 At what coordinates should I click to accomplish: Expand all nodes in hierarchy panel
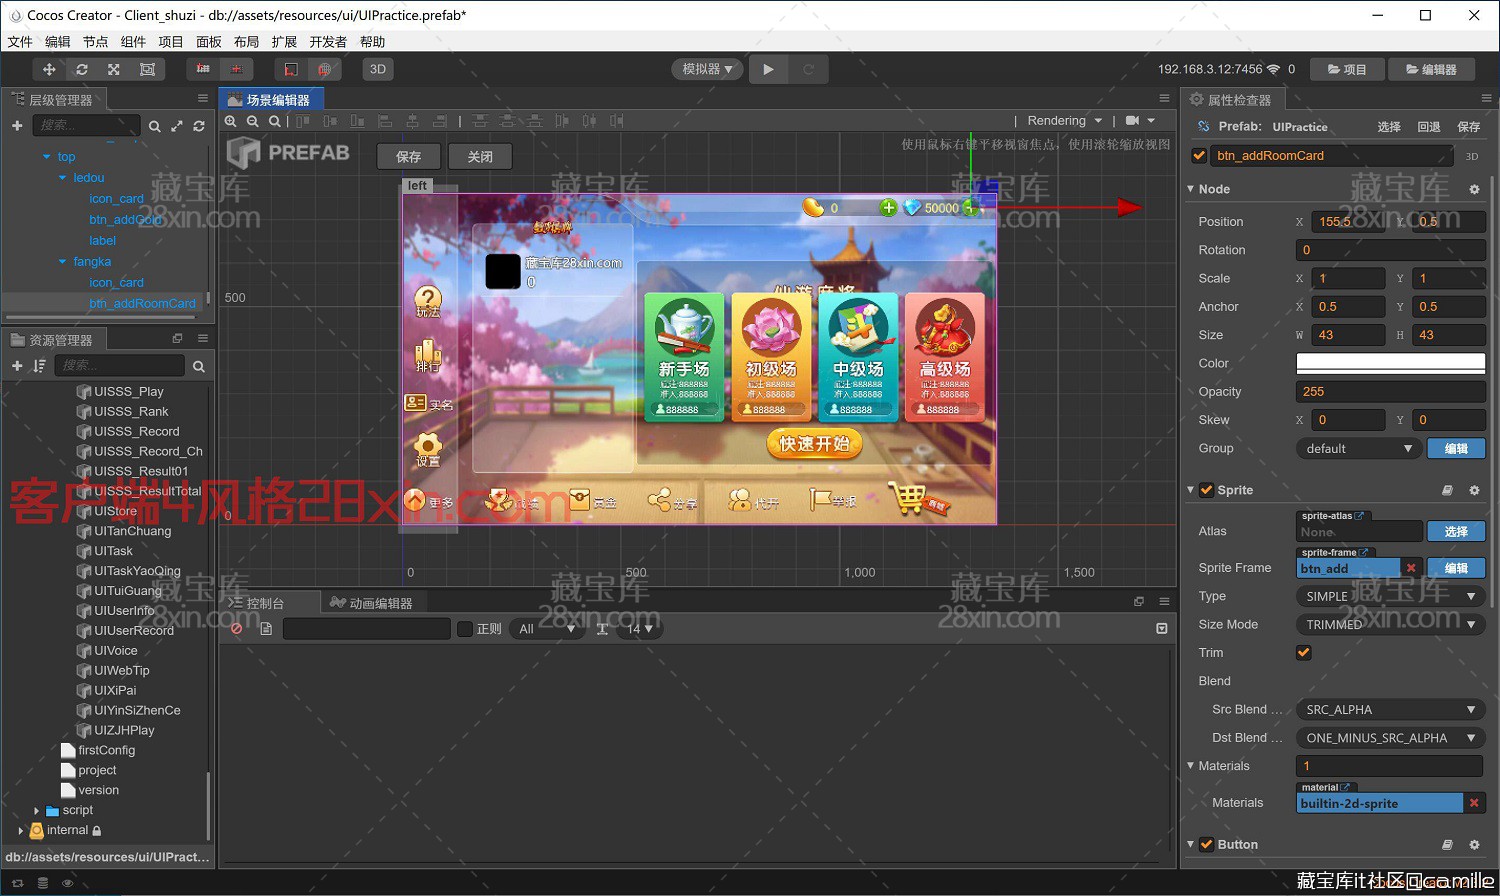(177, 126)
